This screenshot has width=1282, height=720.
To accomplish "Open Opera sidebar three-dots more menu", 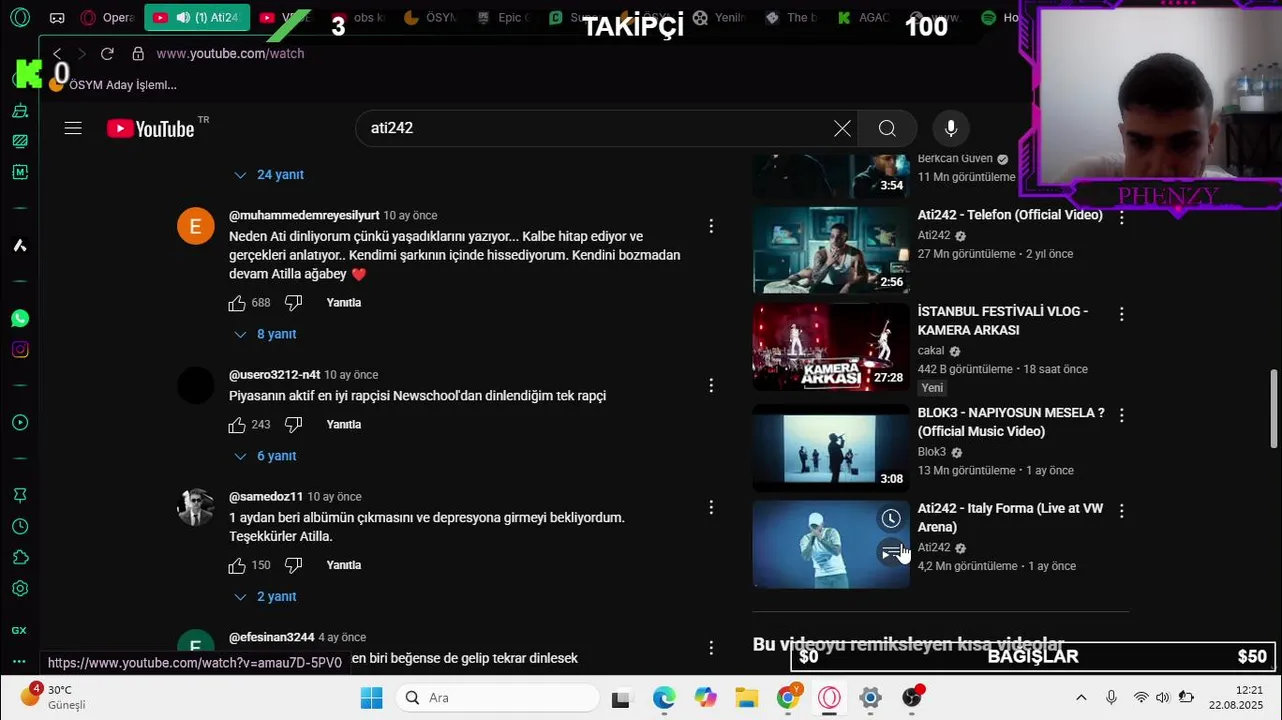I will (x=20, y=662).
